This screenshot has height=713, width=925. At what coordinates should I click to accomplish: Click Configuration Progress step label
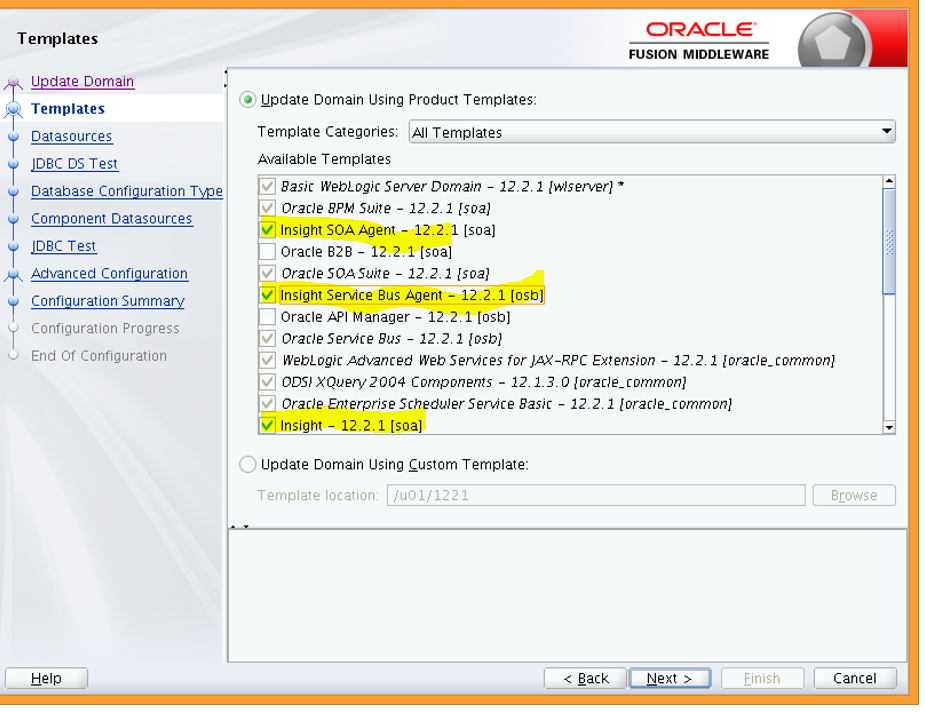[x=105, y=328]
